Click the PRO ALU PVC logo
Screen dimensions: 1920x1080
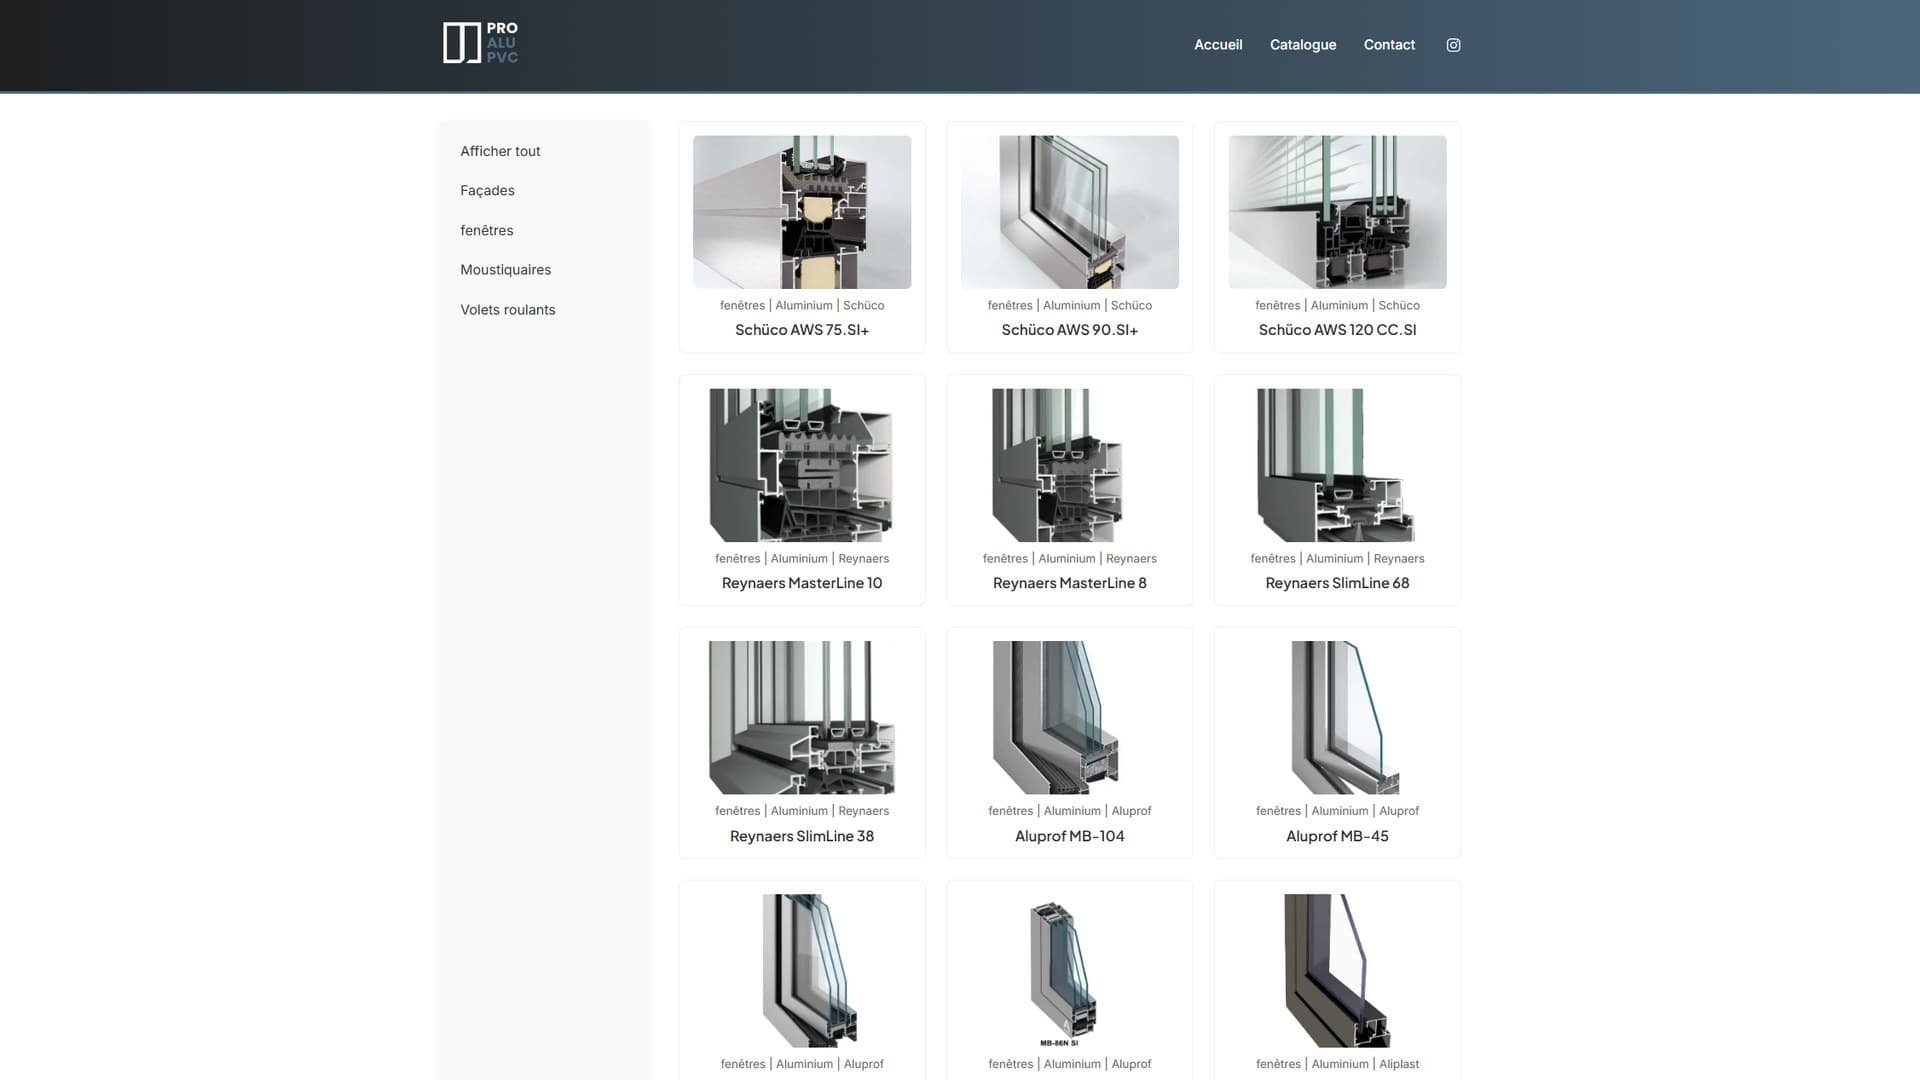pyautogui.click(x=481, y=43)
